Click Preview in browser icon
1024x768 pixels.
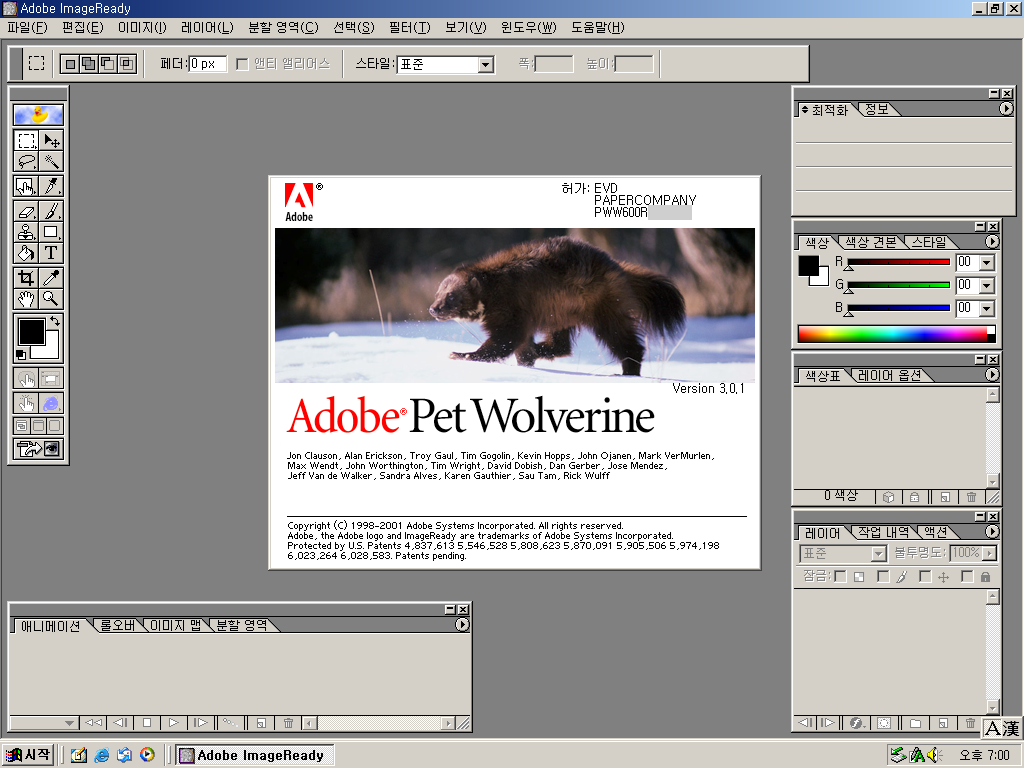[x=52, y=403]
